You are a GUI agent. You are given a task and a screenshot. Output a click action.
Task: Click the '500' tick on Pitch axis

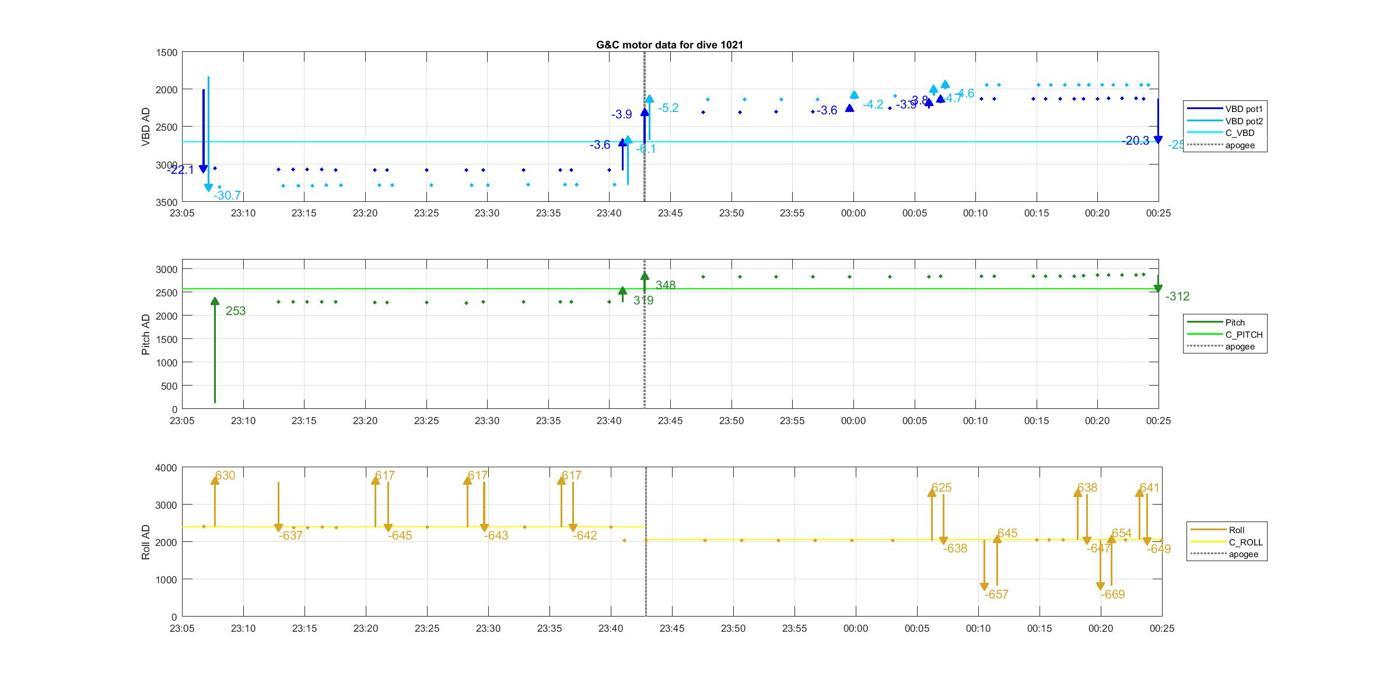coord(169,386)
